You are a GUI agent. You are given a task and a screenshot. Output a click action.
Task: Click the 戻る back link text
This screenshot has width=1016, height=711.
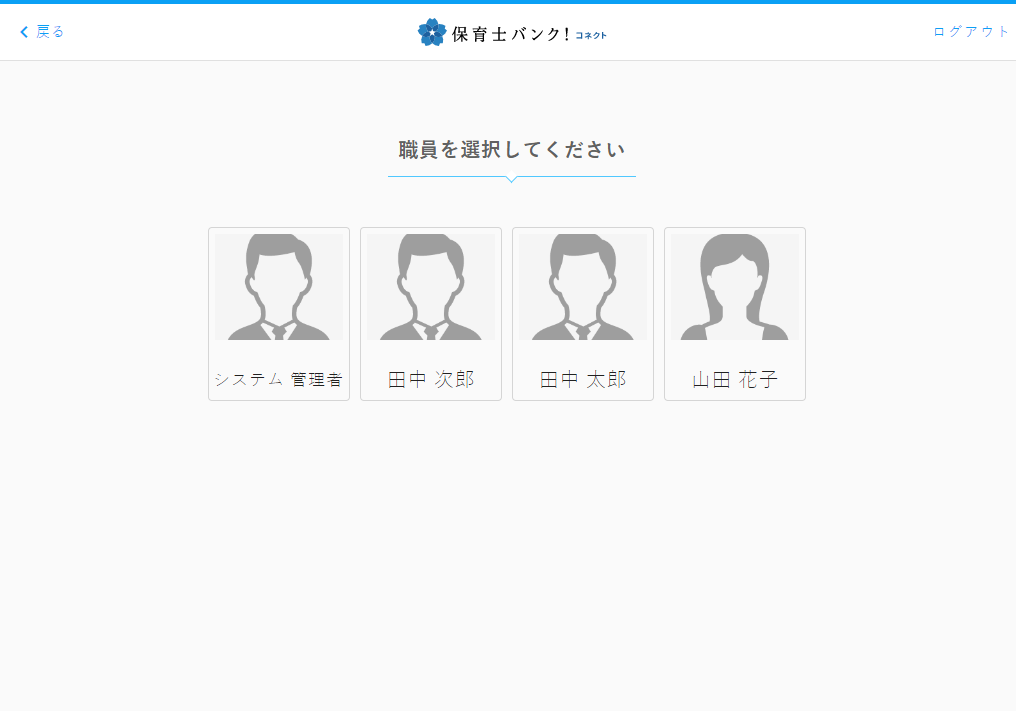pyautogui.click(x=50, y=32)
